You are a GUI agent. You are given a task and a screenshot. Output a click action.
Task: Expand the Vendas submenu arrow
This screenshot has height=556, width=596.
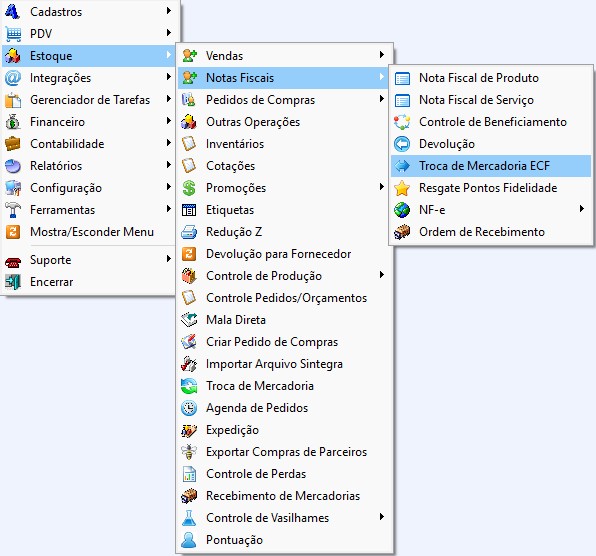coord(382,55)
